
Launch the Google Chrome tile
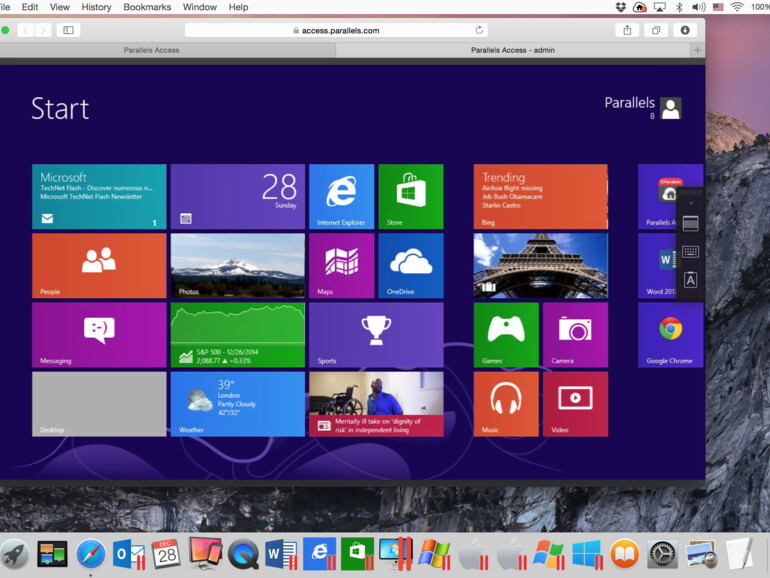(x=670, y=335)
